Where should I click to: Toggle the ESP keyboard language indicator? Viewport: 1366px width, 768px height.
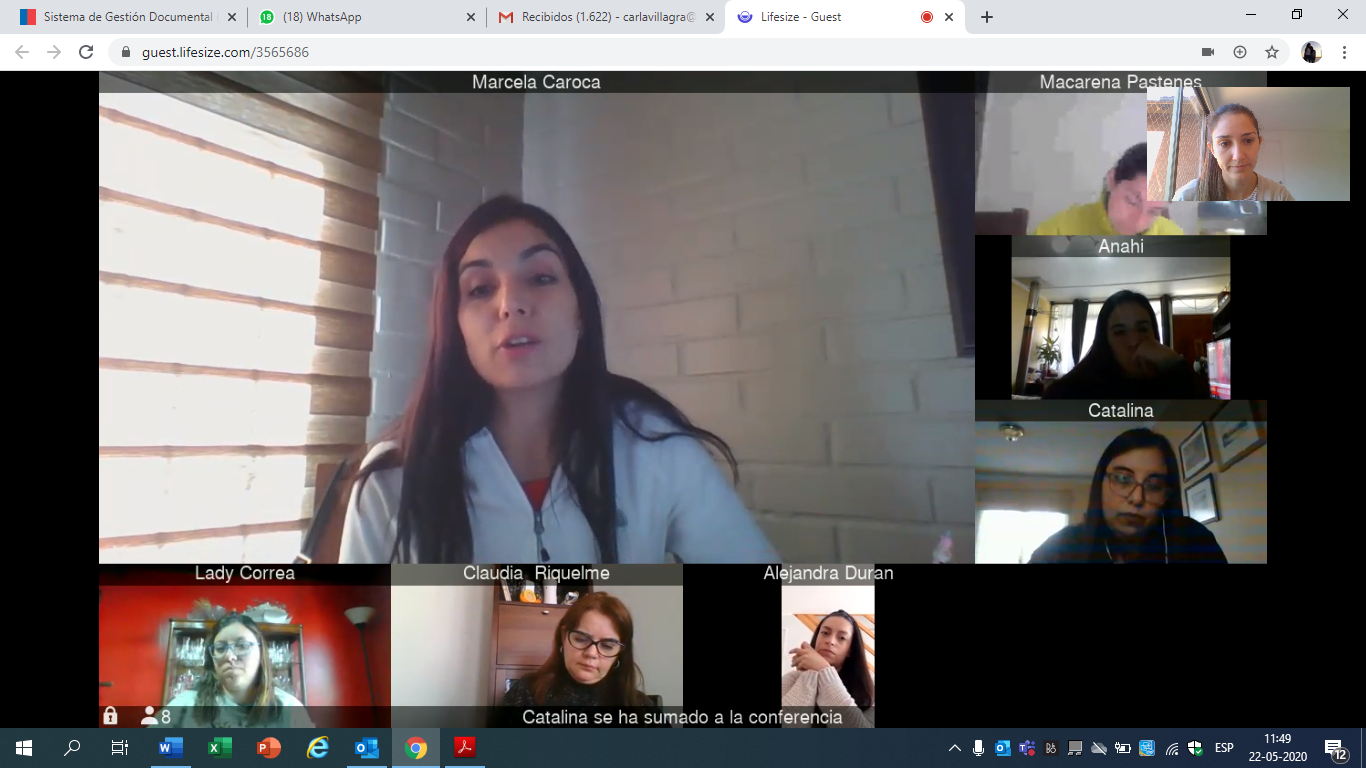1224,748
